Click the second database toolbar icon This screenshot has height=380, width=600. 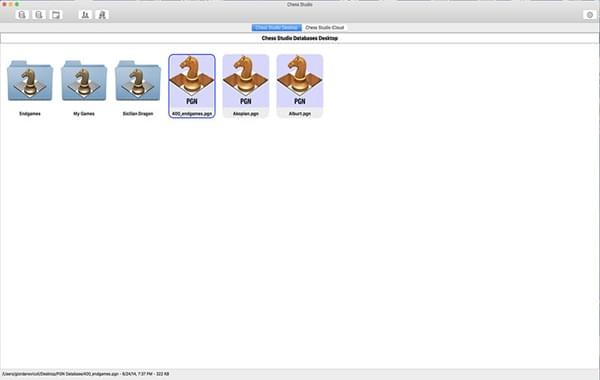(39, 15)
